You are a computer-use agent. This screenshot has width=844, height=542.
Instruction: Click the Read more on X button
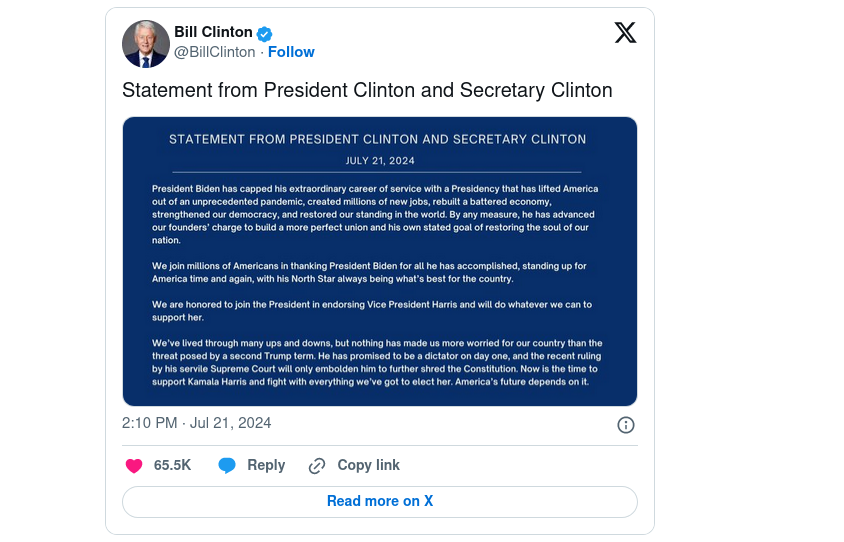point(380,502)
